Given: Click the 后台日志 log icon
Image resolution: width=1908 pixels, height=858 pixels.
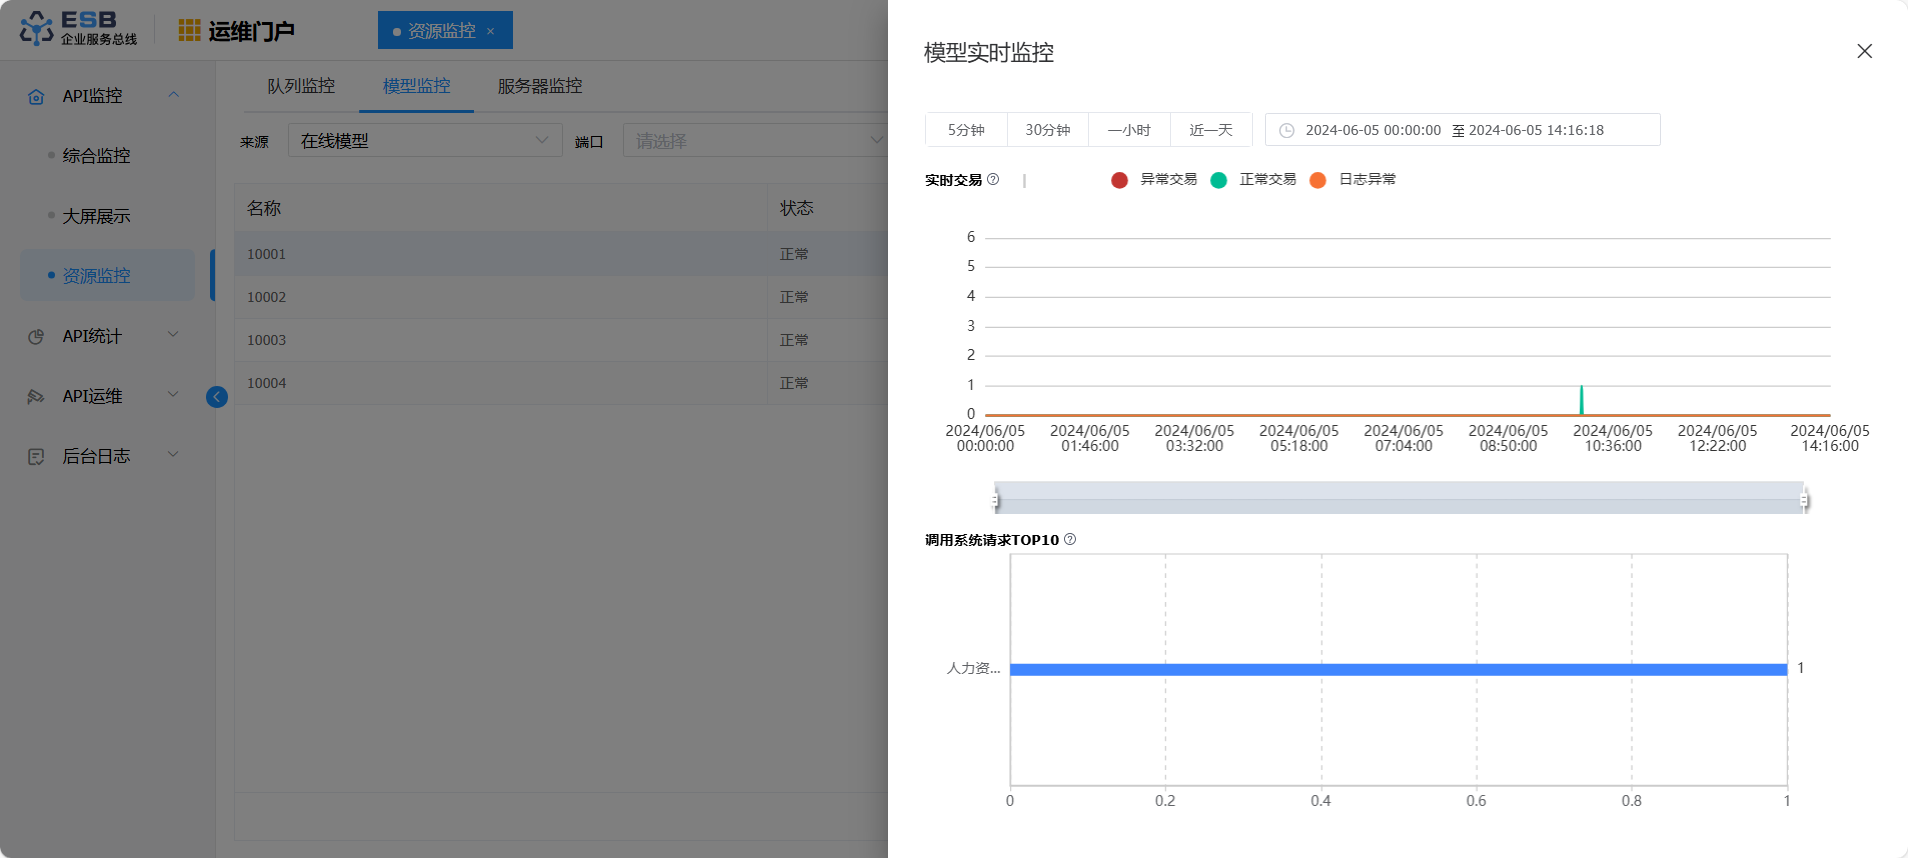Looking at the screenshot, I should (x=37, y=457).
